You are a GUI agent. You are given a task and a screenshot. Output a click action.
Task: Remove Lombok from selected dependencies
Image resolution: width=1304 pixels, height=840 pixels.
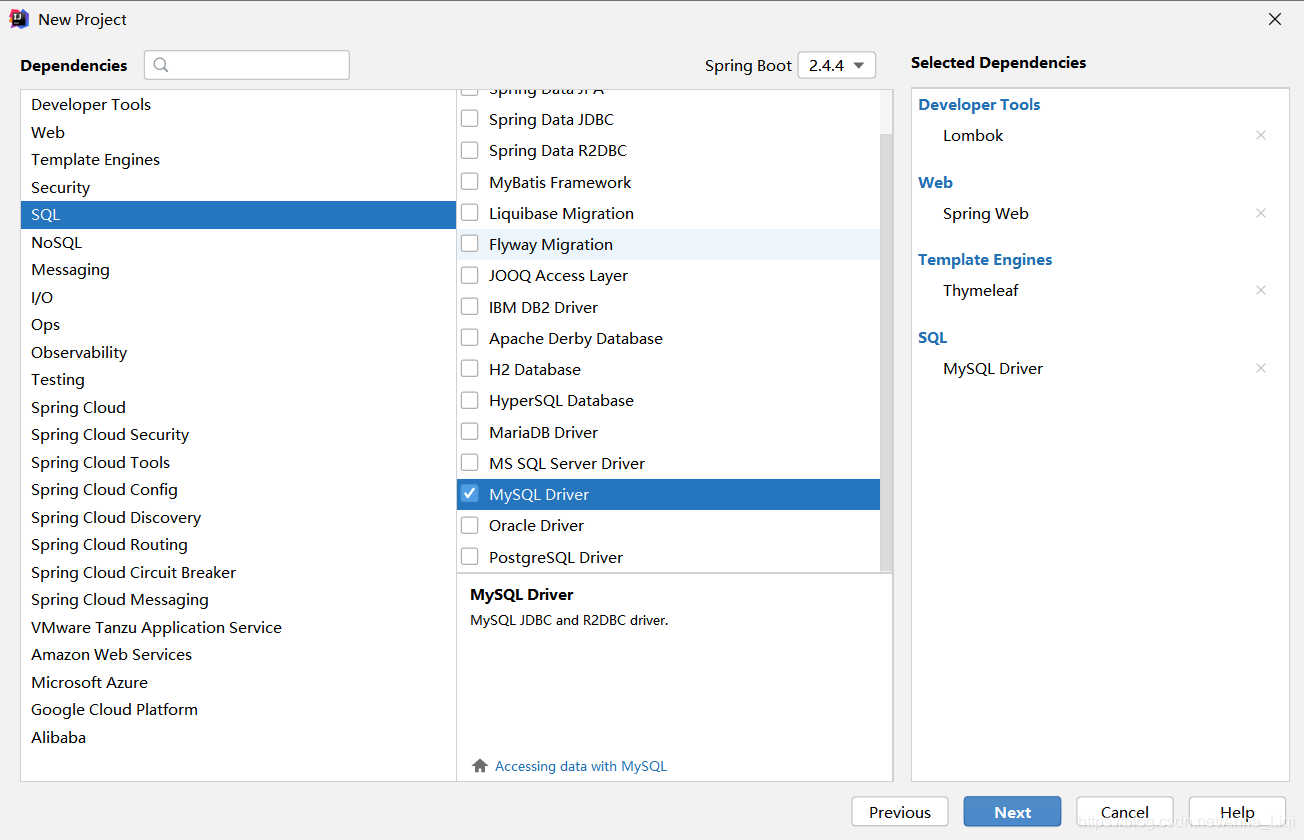click(x=1261, y=135)
